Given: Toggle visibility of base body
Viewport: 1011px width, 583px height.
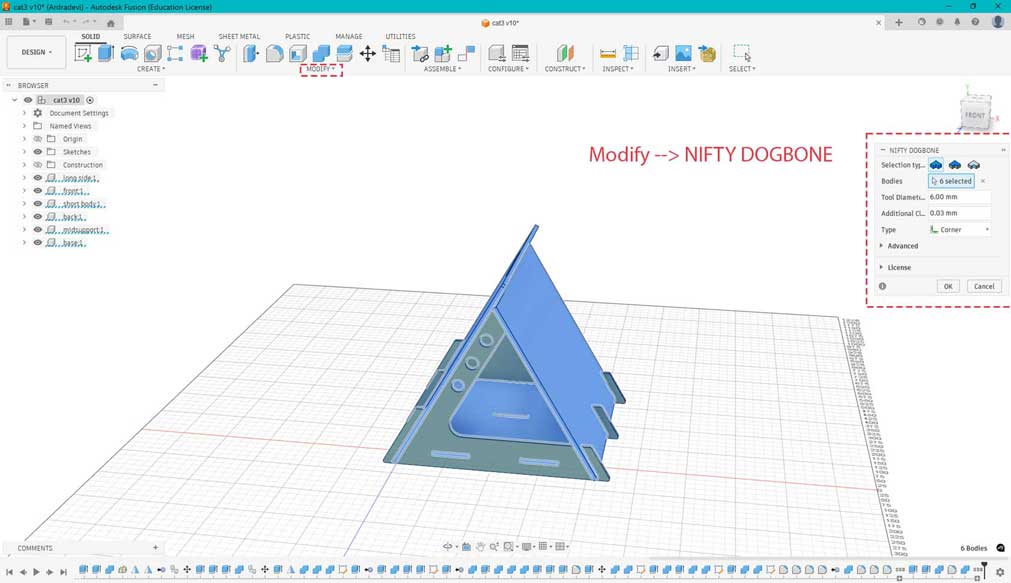Looking at the screenshot, I should [37, 242].
